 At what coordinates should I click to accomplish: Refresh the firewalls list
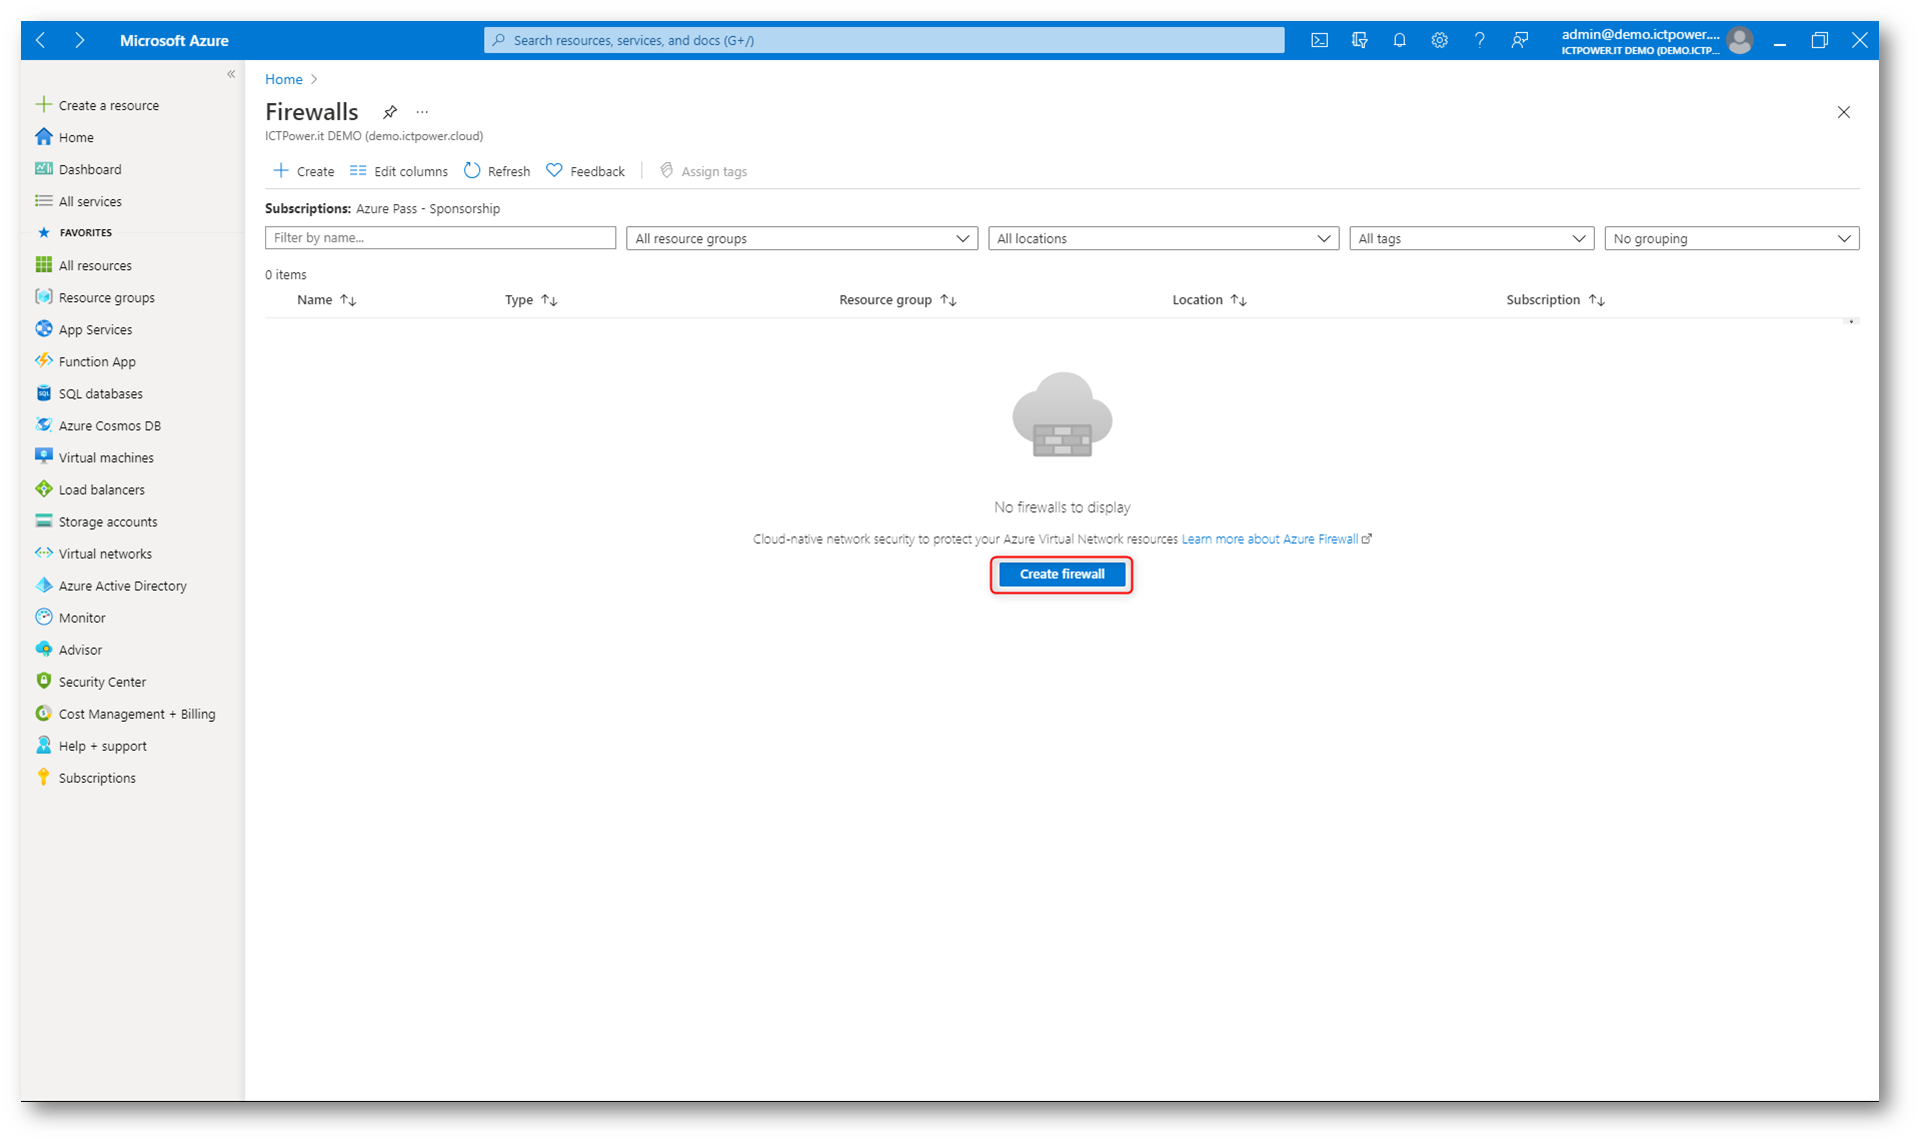497,171
